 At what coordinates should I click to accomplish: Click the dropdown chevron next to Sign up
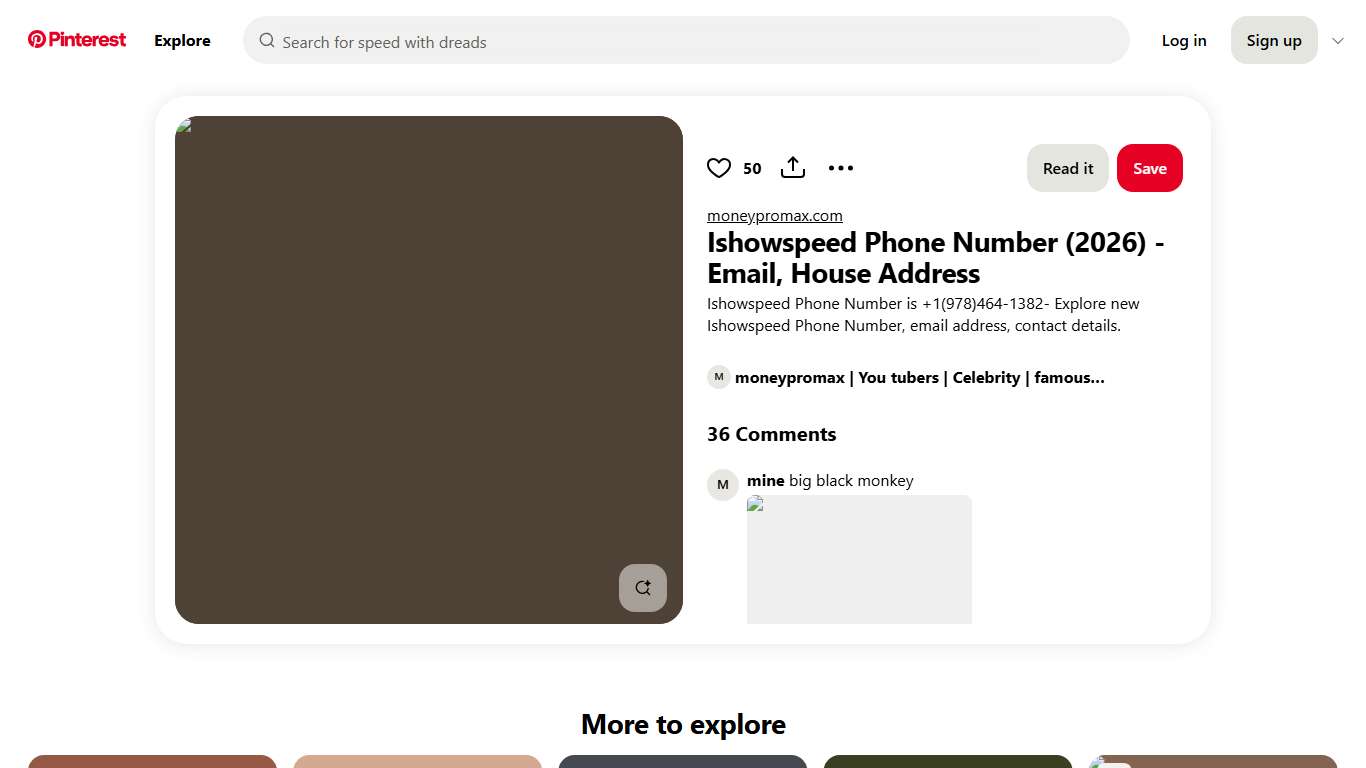click(x=1338, y=41)
